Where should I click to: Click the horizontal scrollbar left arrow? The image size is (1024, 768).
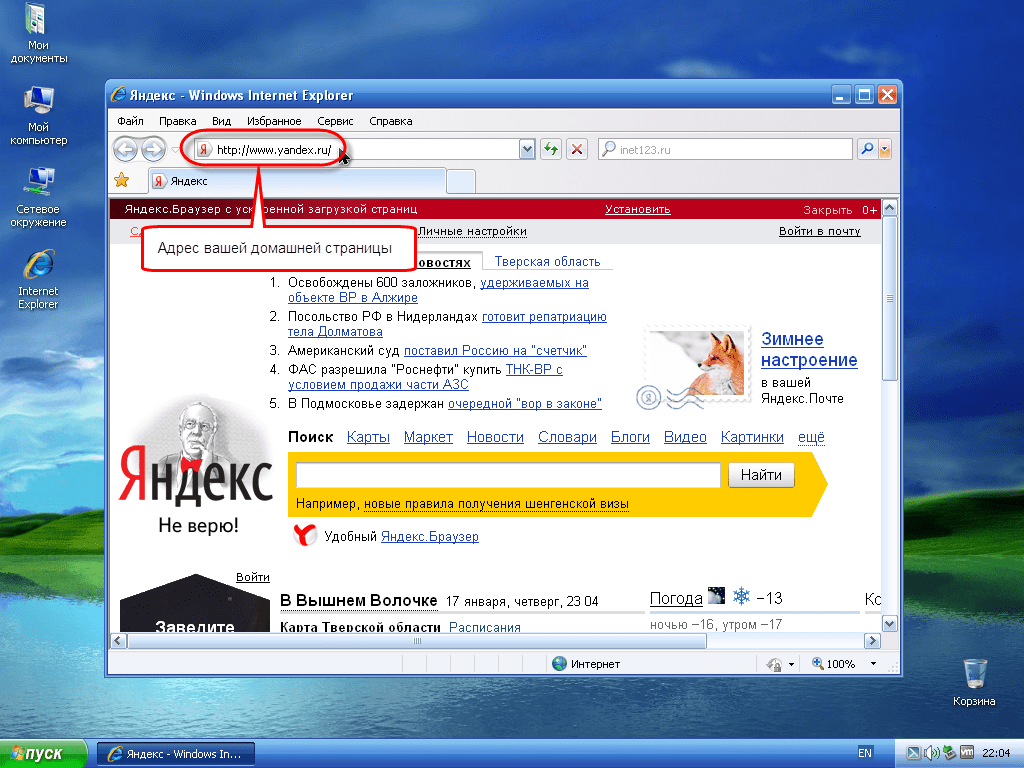pyautogui.click(x=118, y=641)
